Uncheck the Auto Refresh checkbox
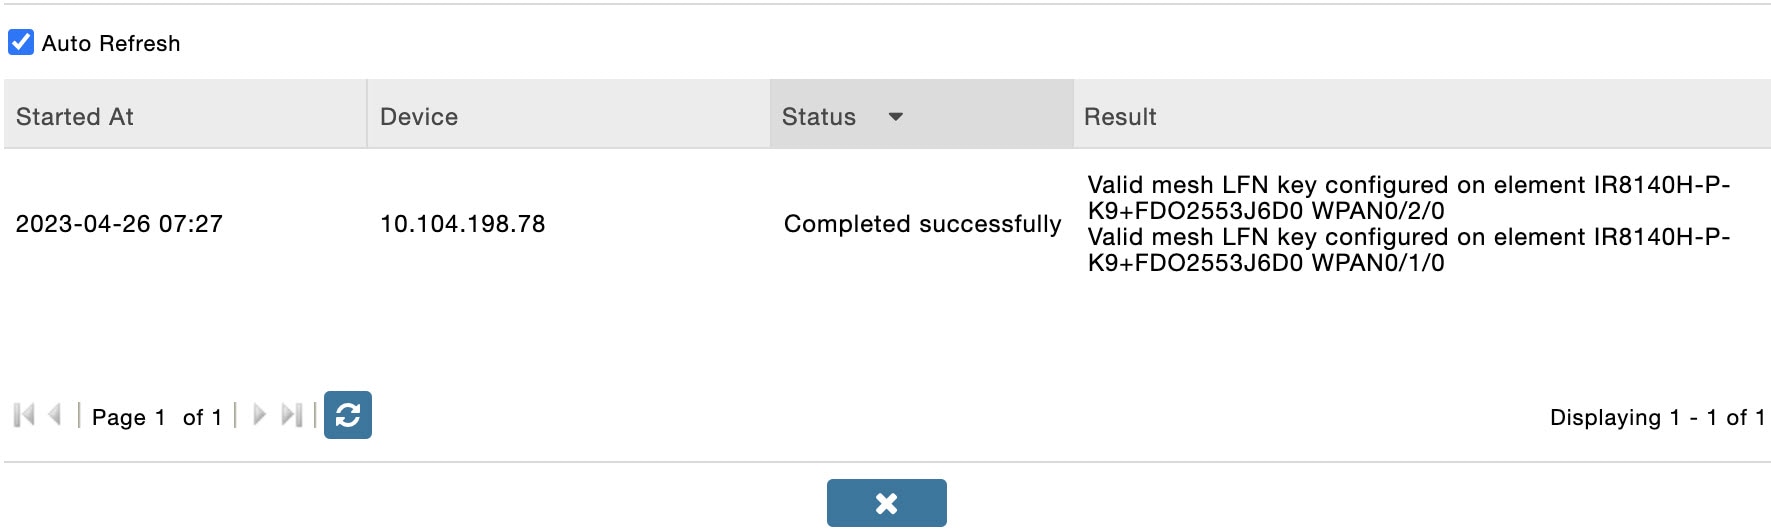Image resolution: width=1771 pixels, height=530 pixels. (21, 42)
